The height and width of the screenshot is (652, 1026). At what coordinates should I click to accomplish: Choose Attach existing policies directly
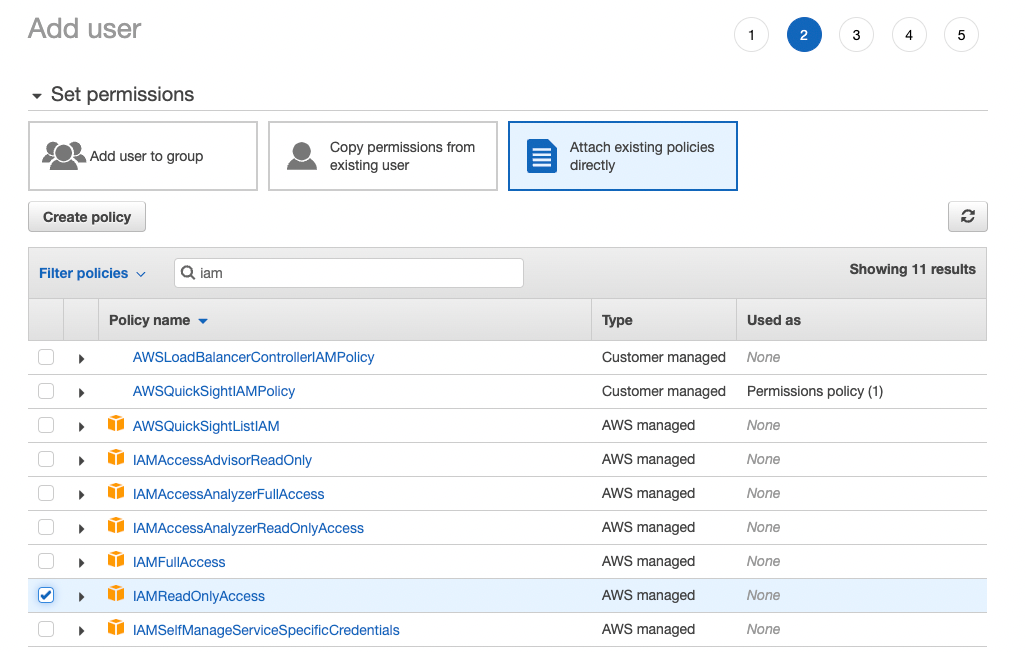pos(623,156)
